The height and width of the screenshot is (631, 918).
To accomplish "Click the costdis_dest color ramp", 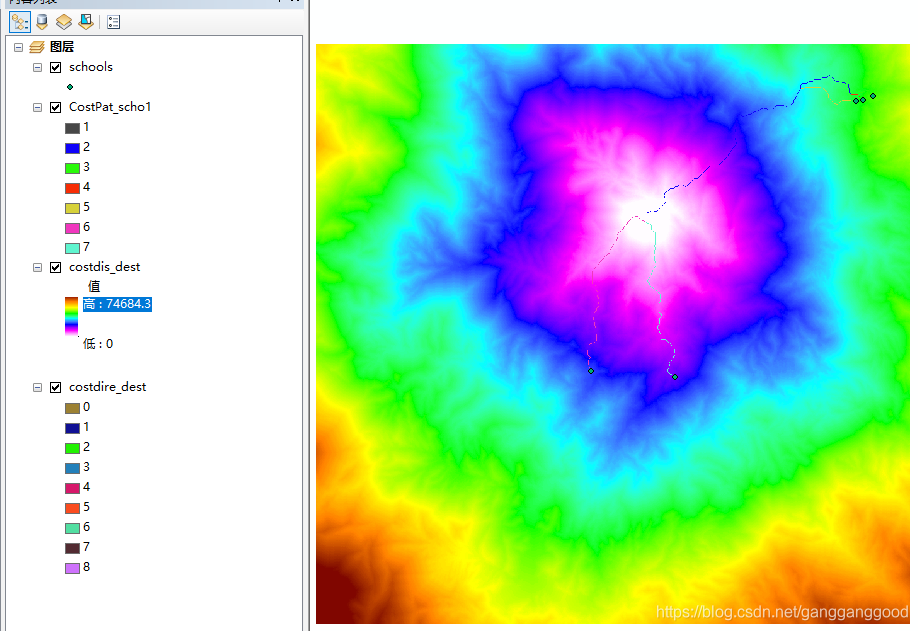I will [71, 316].
